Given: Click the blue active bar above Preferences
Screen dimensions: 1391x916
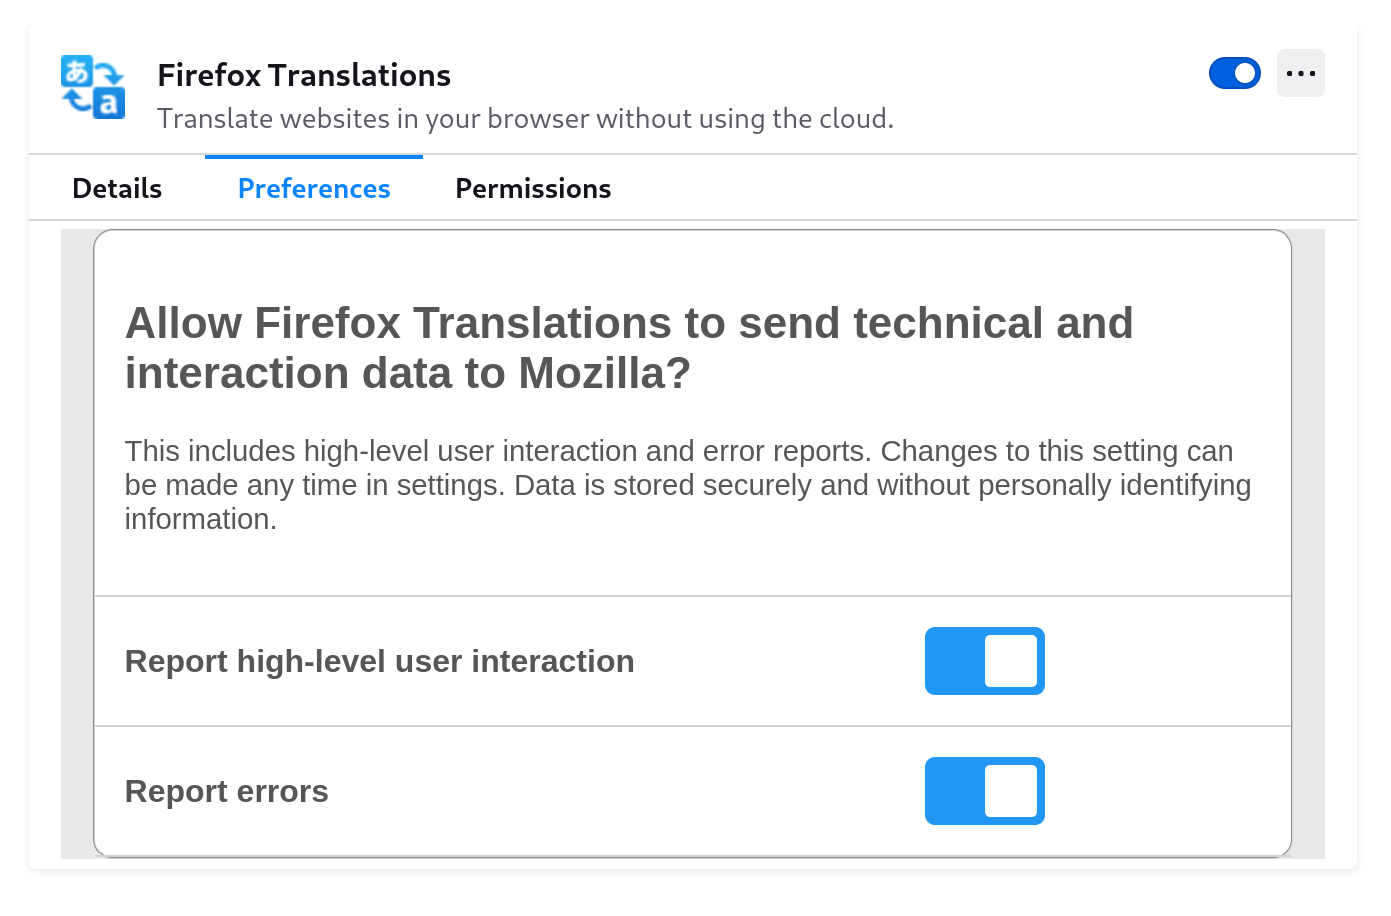Looking at the screenshot, I should 314,157.
